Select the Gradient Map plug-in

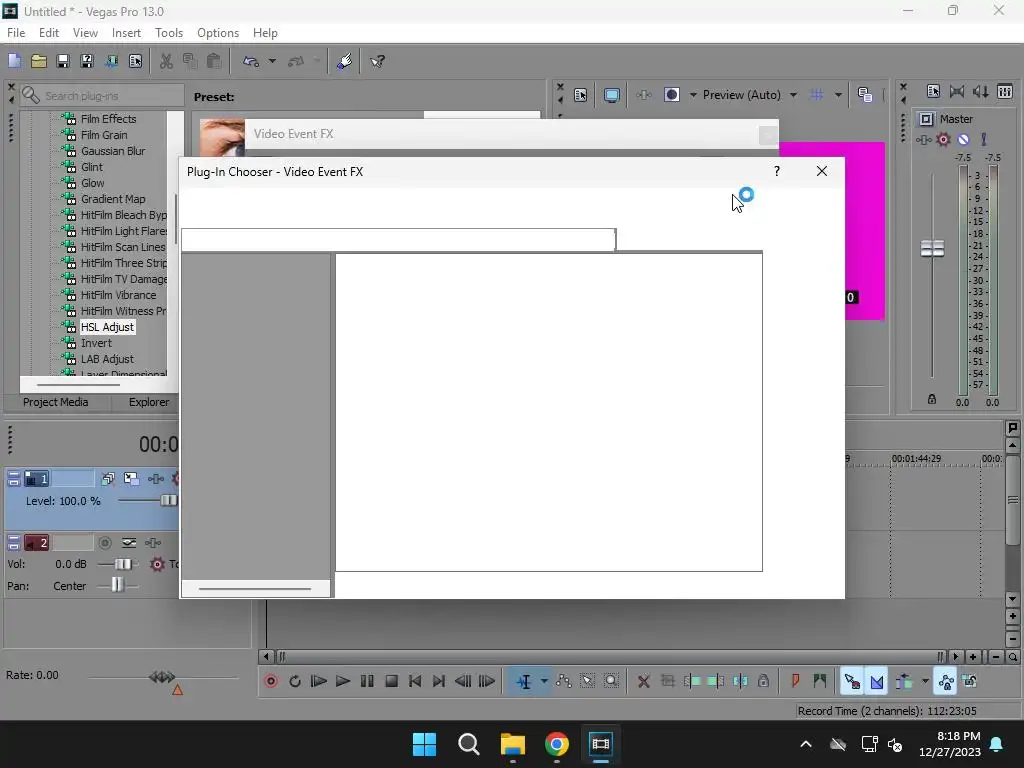pyautogui.click(x=113, y=199)
